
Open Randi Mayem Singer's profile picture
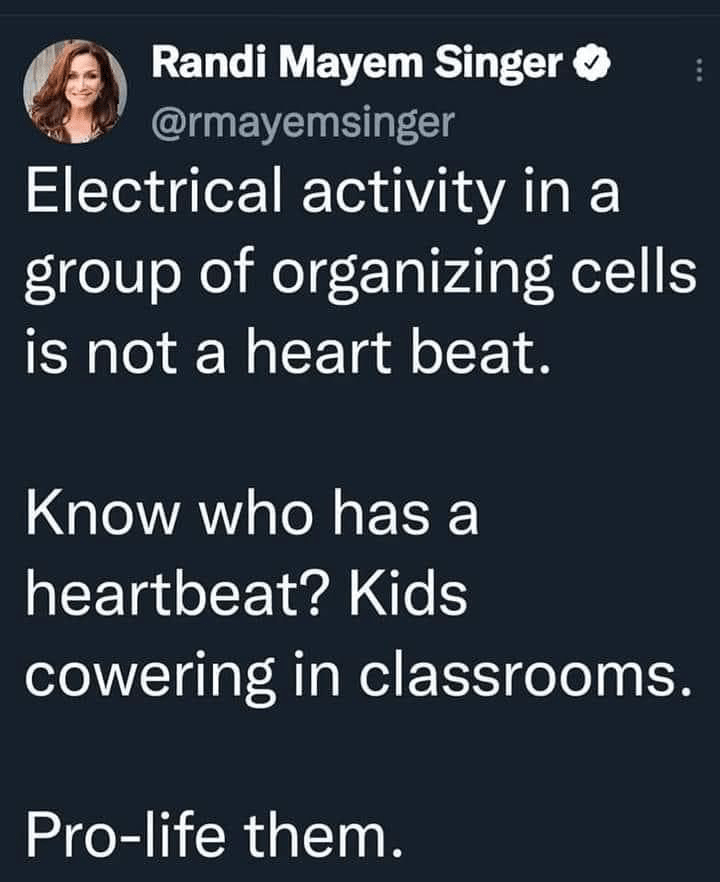pos(75,91)
